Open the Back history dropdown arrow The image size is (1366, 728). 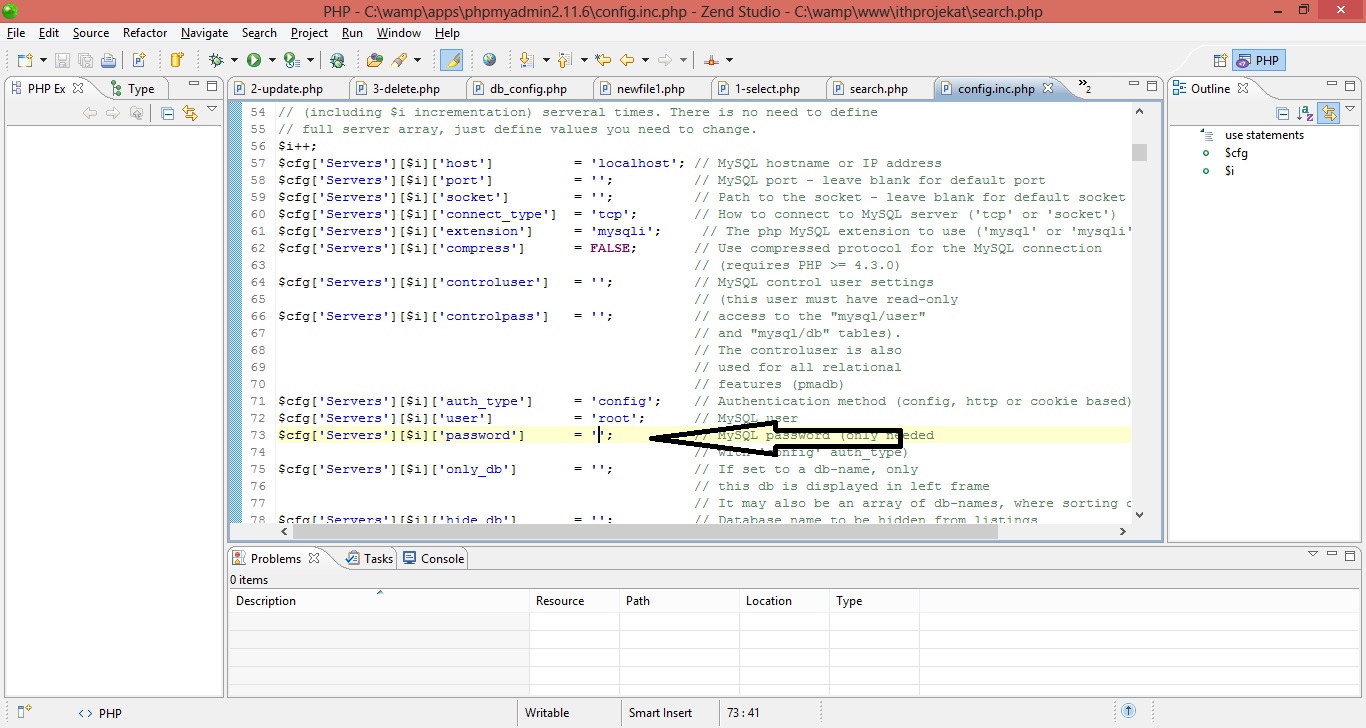tap(645, 61)
